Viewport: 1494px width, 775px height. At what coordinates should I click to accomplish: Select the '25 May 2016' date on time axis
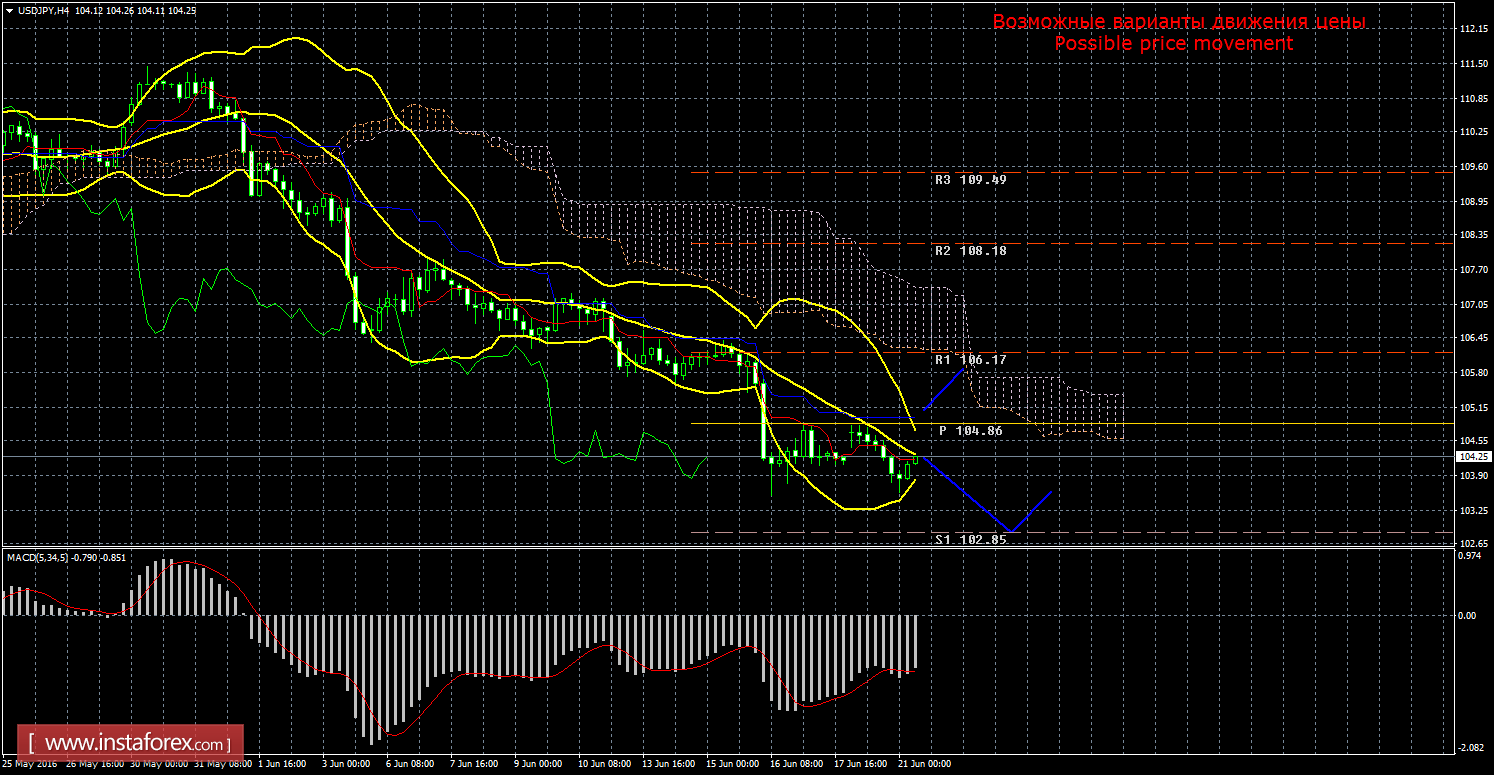click(x=28, y=764)
